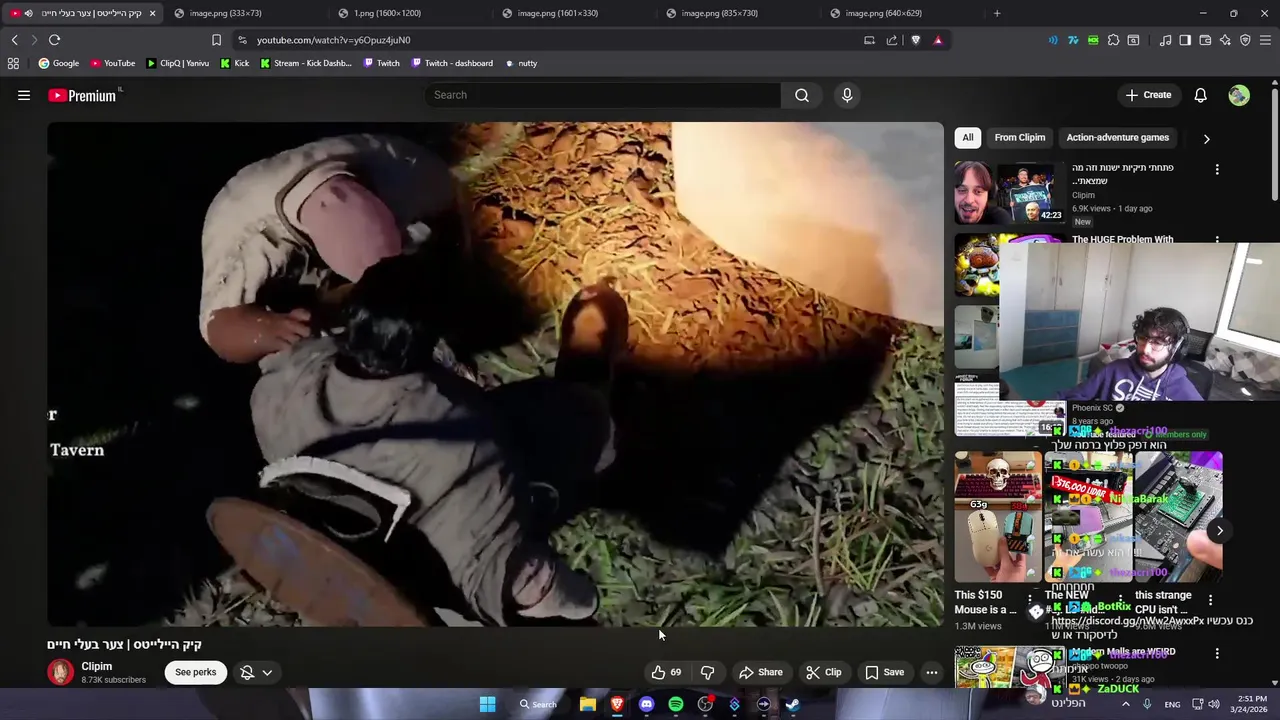Save video to playlist

click(884, 672)
